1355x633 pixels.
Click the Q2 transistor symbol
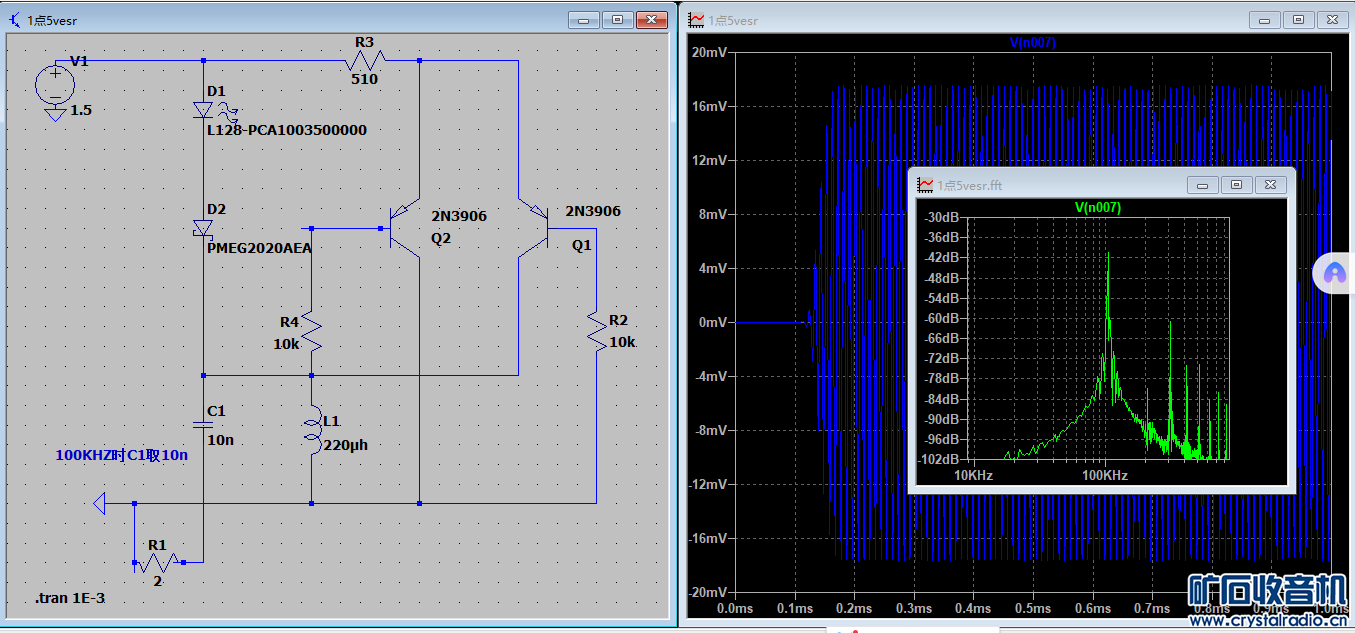click(404, 229)
